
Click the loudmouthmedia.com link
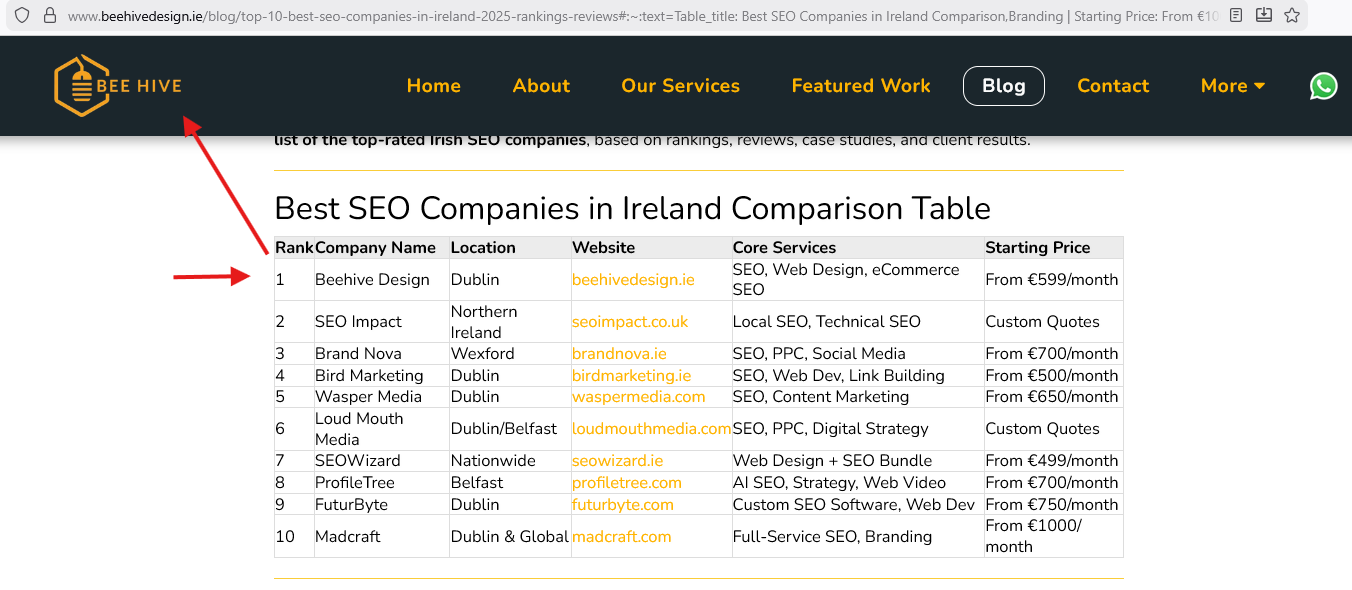click(651, 429)
